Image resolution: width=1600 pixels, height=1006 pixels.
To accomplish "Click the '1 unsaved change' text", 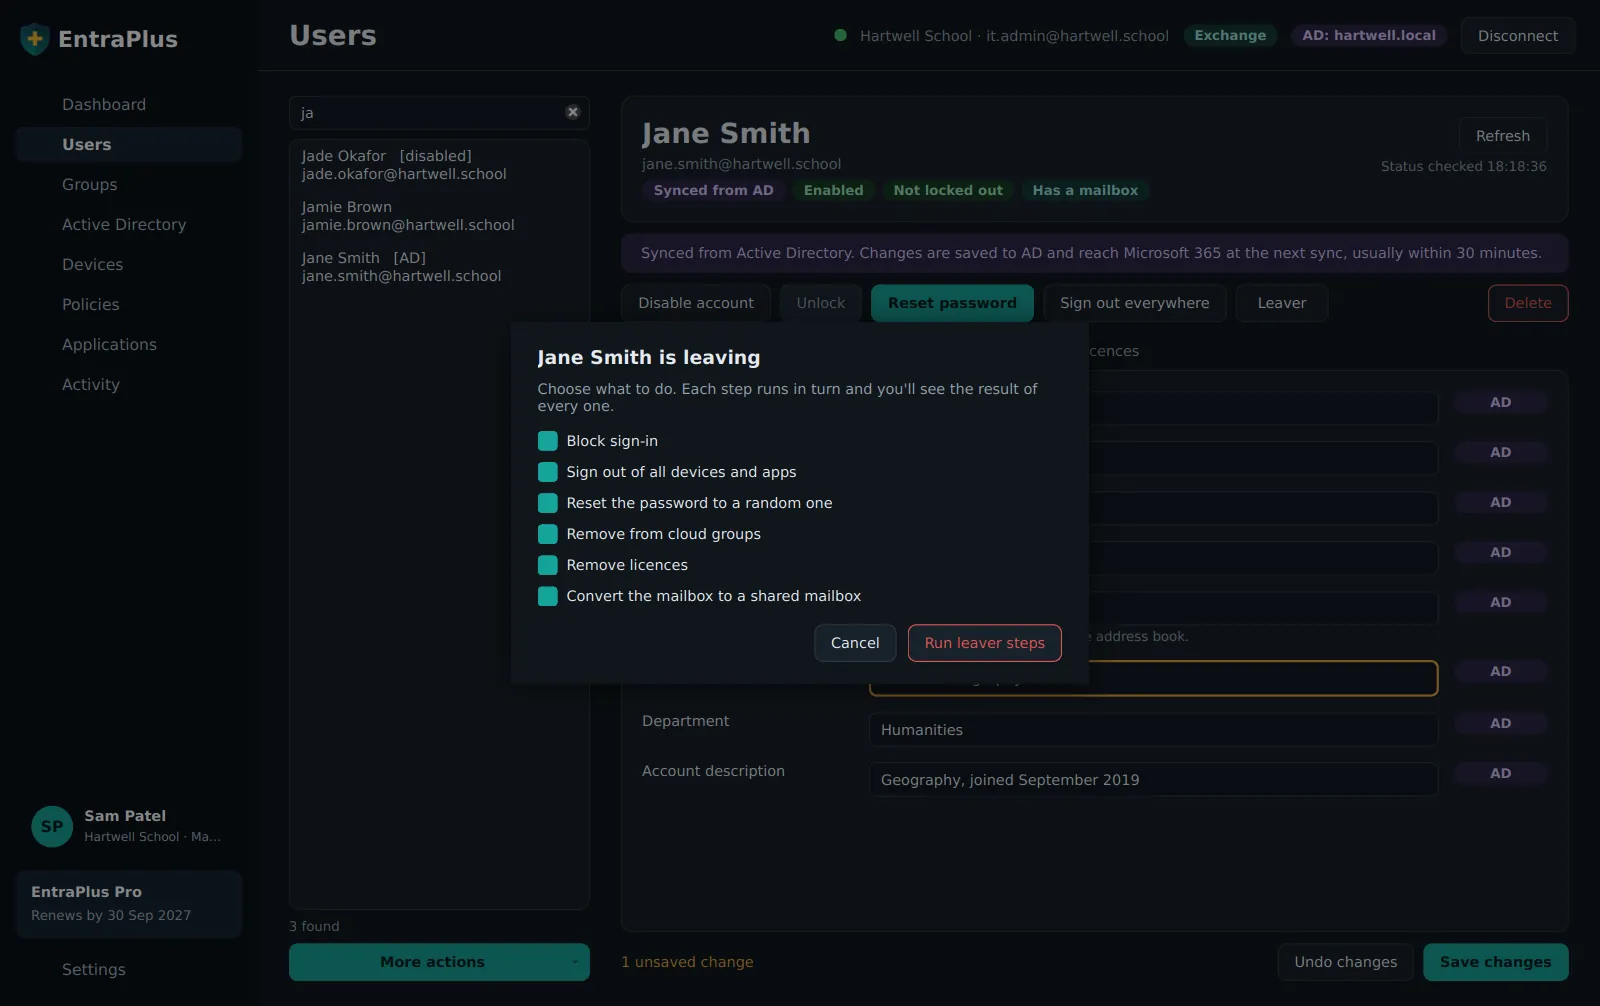I will pos(687,962).
